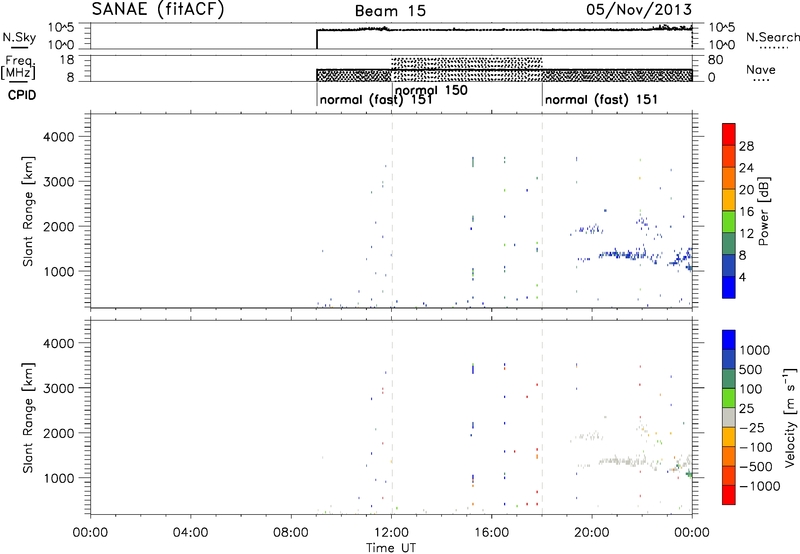Click the red bottom swatch of velocity colorbar
The height and width of the screenshot is (554, 800).
(729, 495)
